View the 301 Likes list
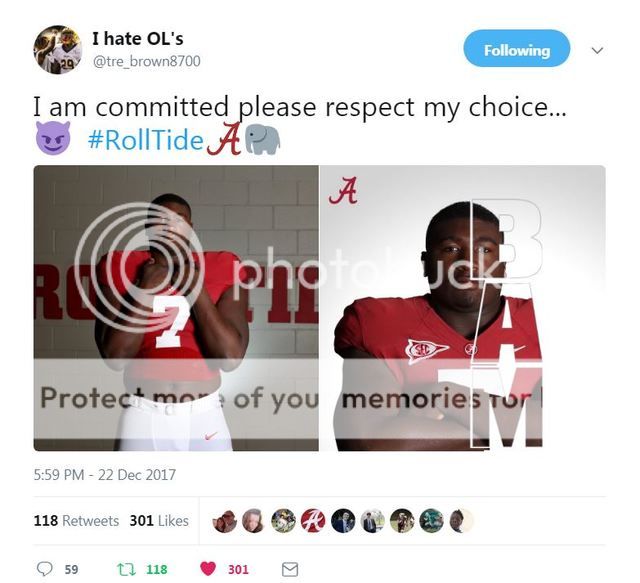Screen dimensions: 640x583 click(x=159, y=521)
